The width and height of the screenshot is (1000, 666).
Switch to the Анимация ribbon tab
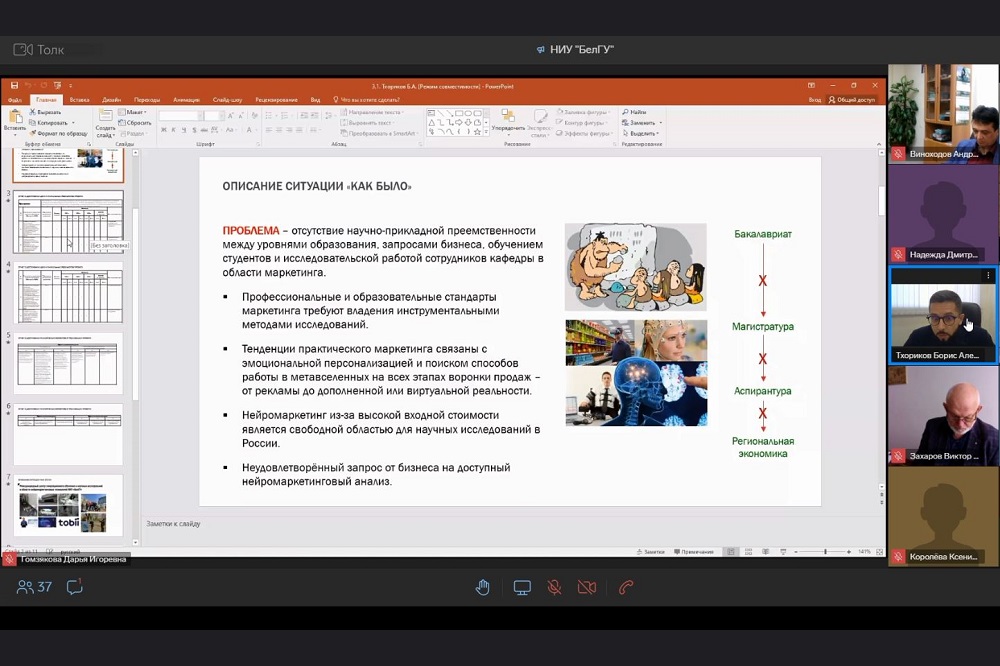tap(186, 100)
